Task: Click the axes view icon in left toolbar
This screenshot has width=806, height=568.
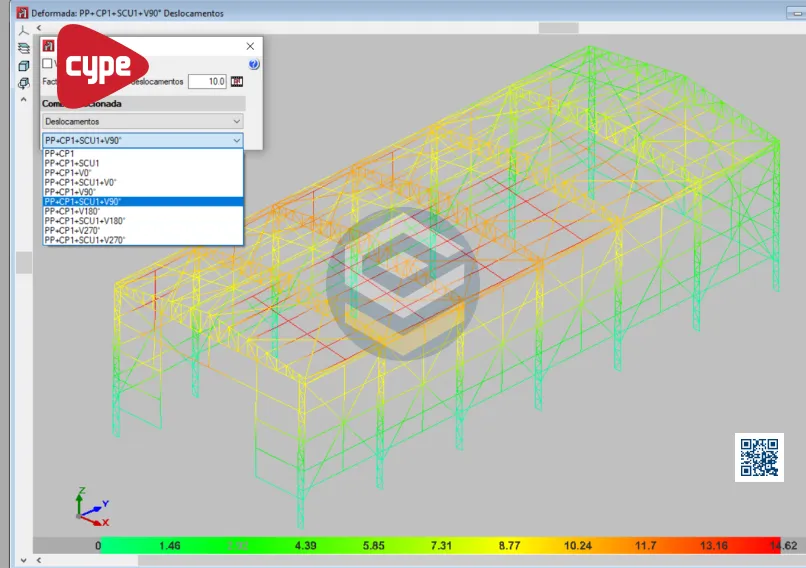Action: point(24,29)
